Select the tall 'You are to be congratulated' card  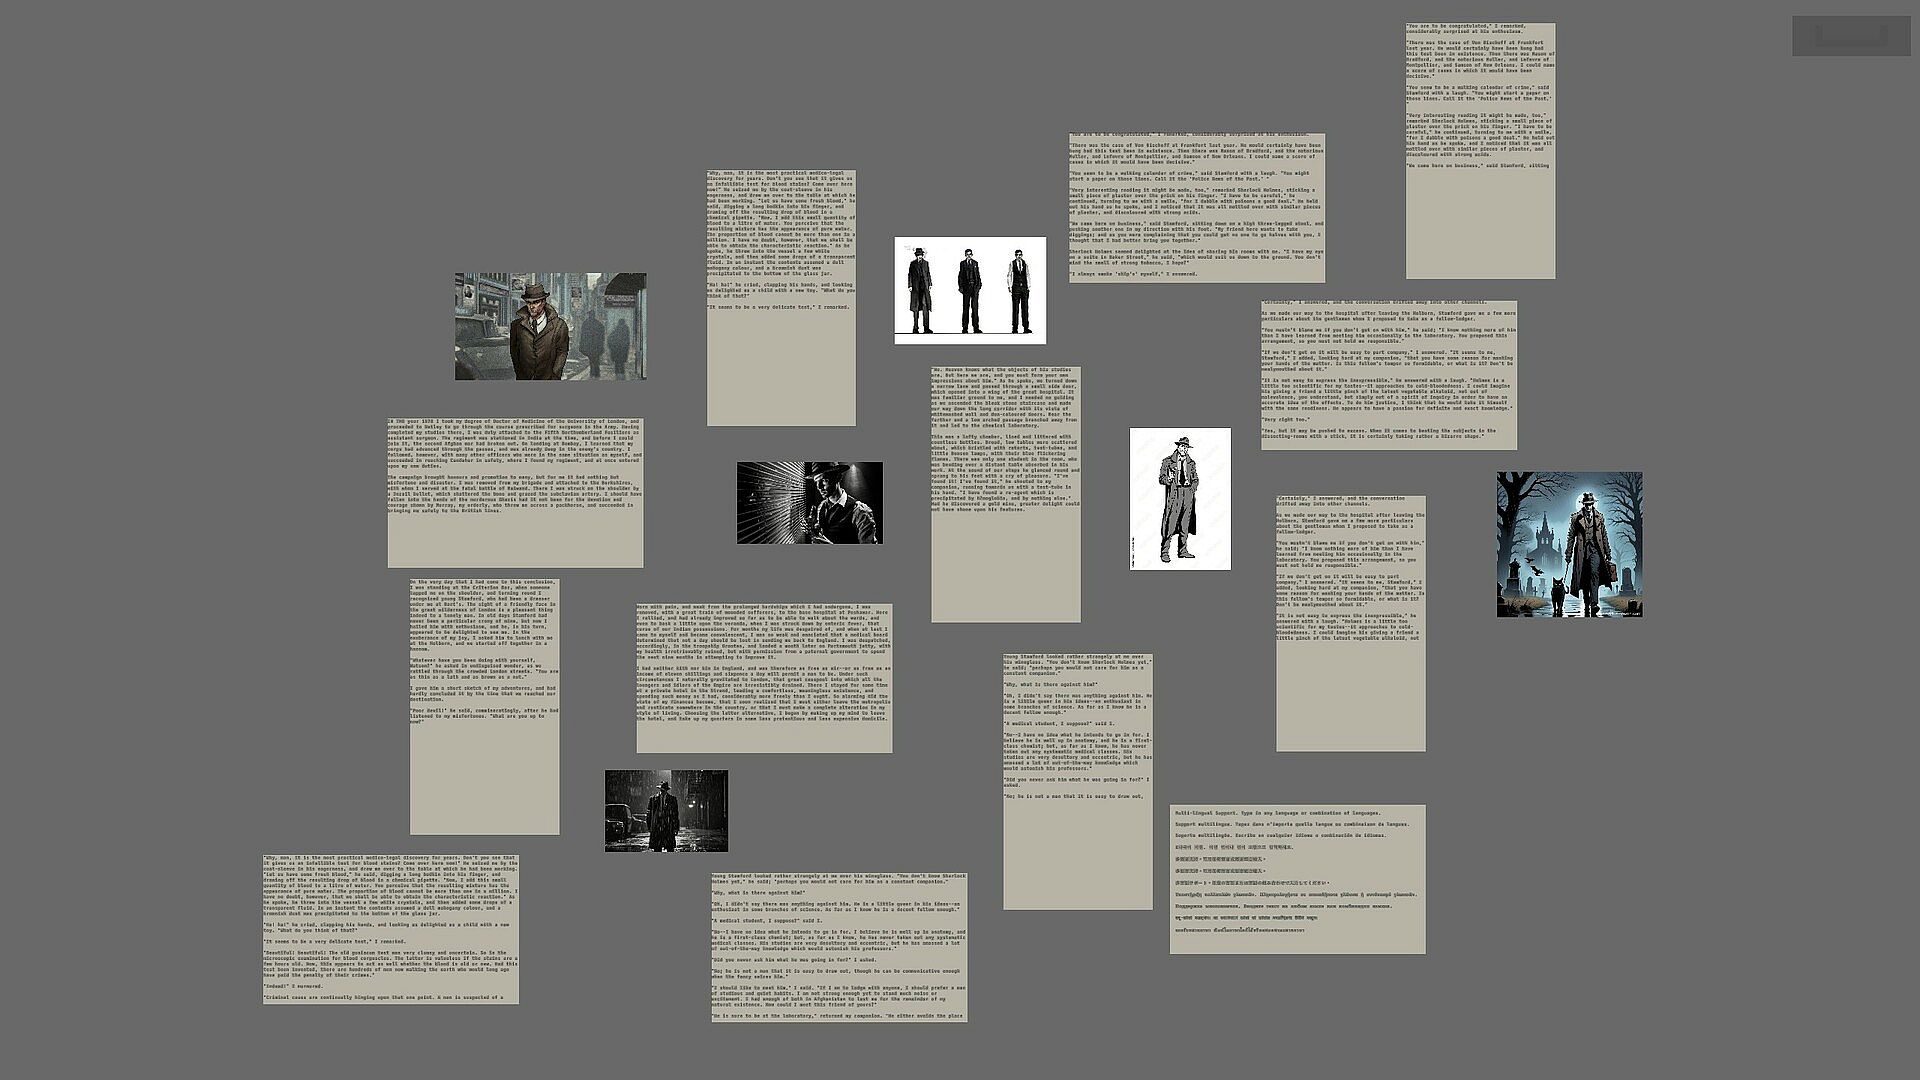[1480, 151]
